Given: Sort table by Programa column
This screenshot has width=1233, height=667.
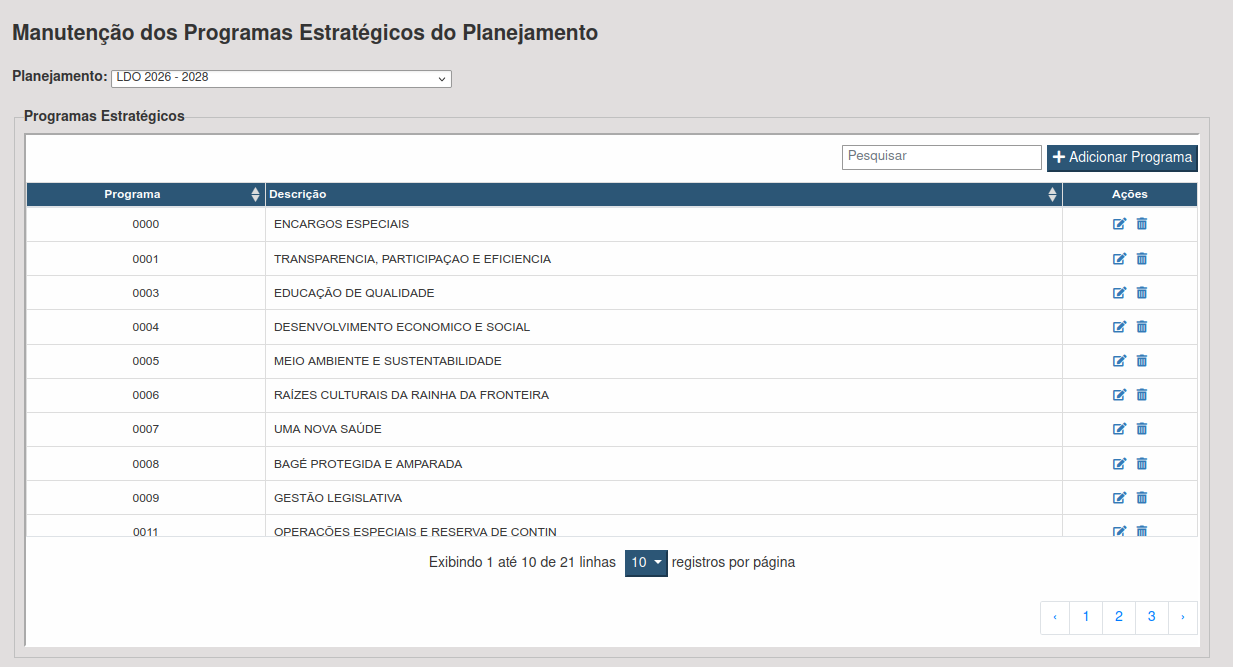Looking at the screenshot, I should [x=145, y=195].
